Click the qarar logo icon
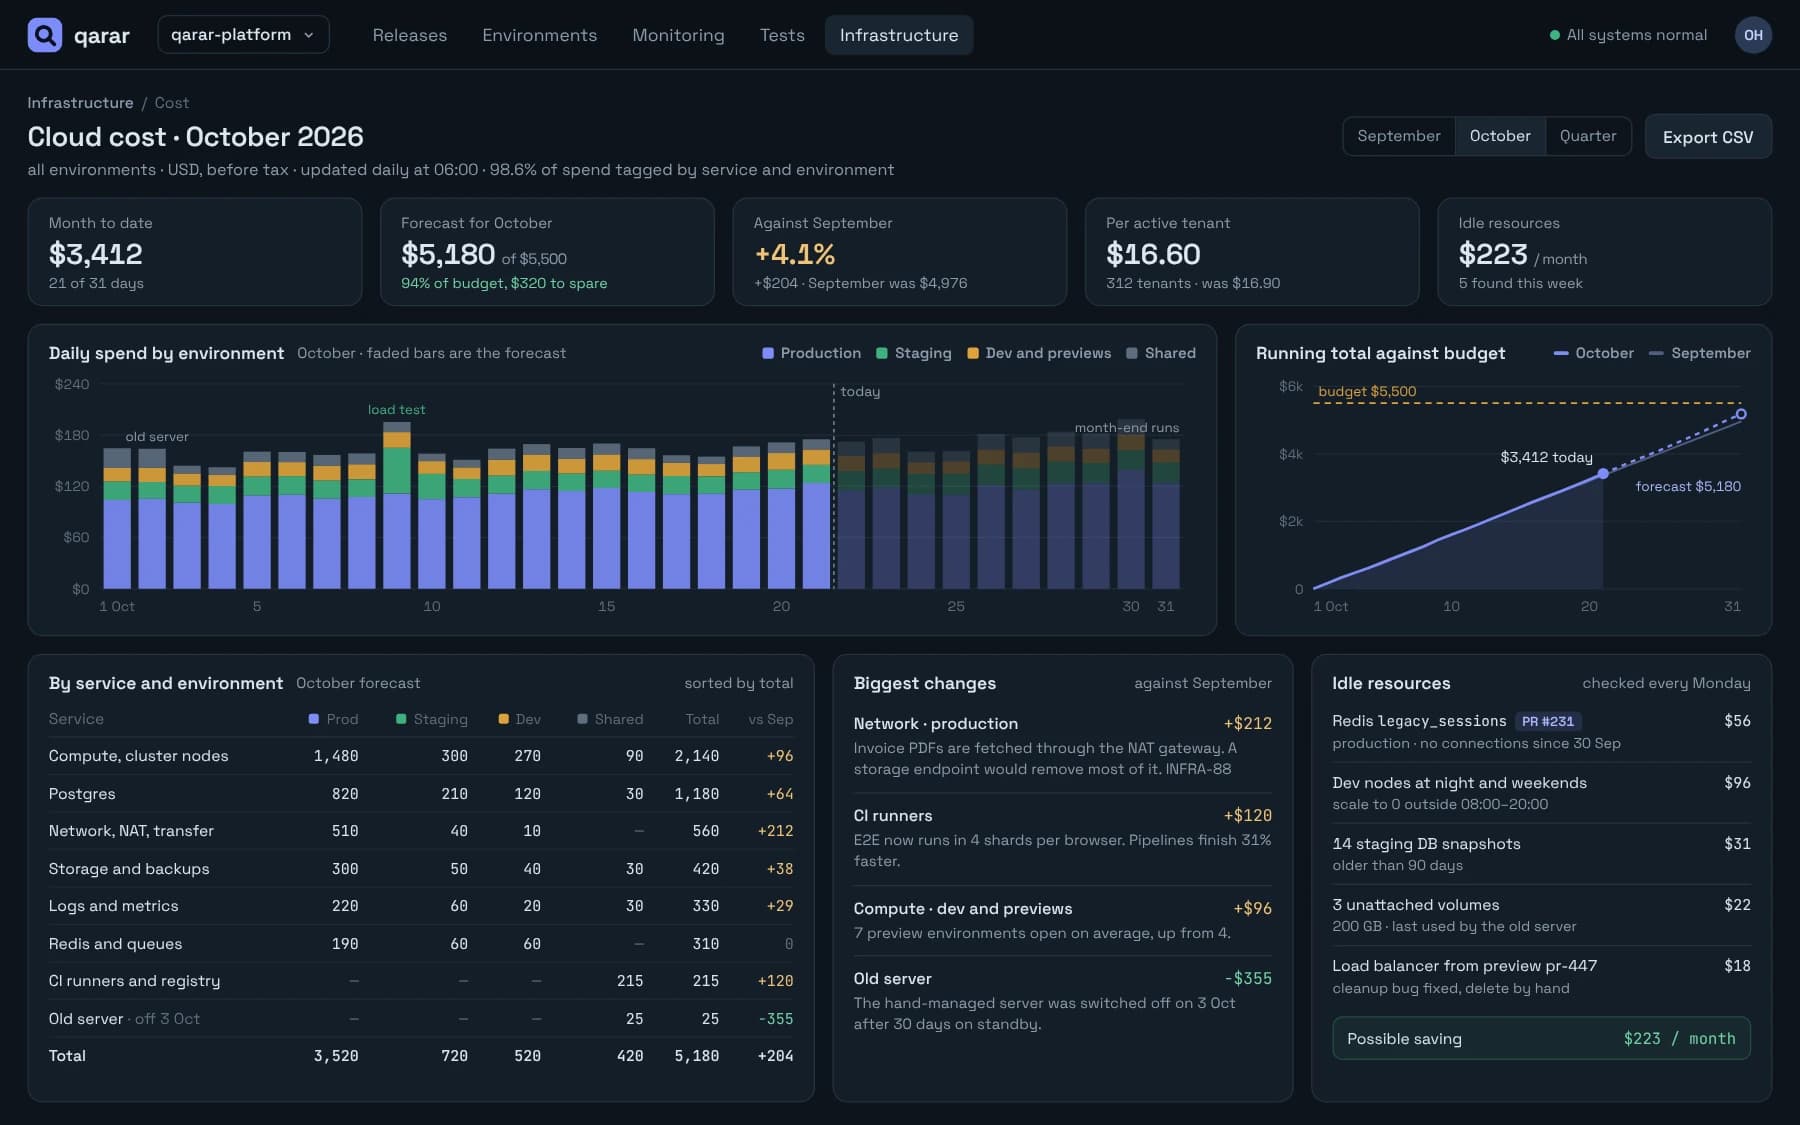 (x=44, y=35)
